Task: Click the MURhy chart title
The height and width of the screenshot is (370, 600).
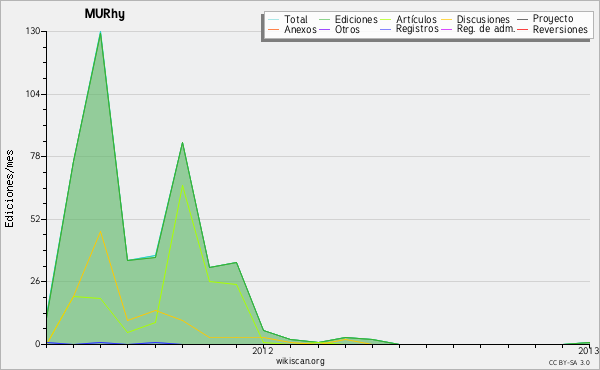Action: pos(104,14)
